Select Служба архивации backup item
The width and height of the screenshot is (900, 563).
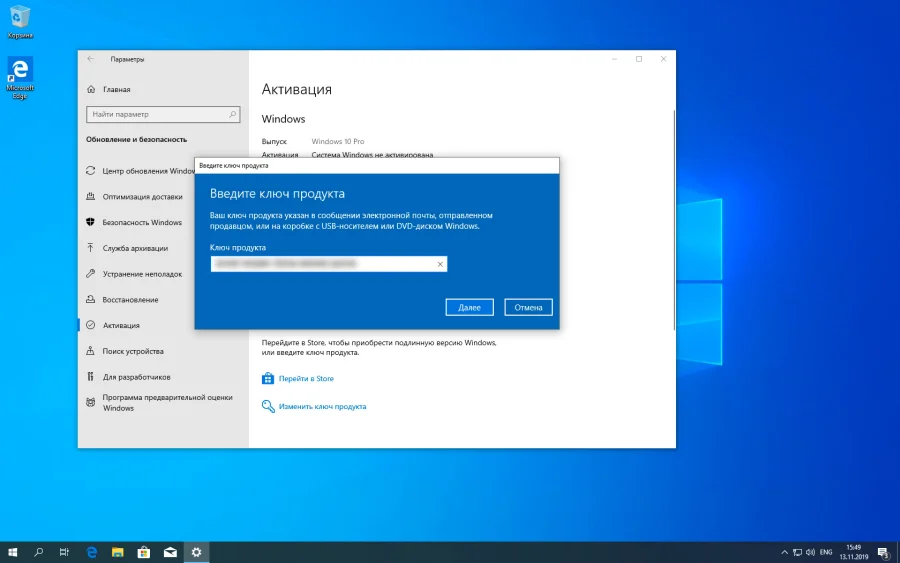[x=135, y=248]
